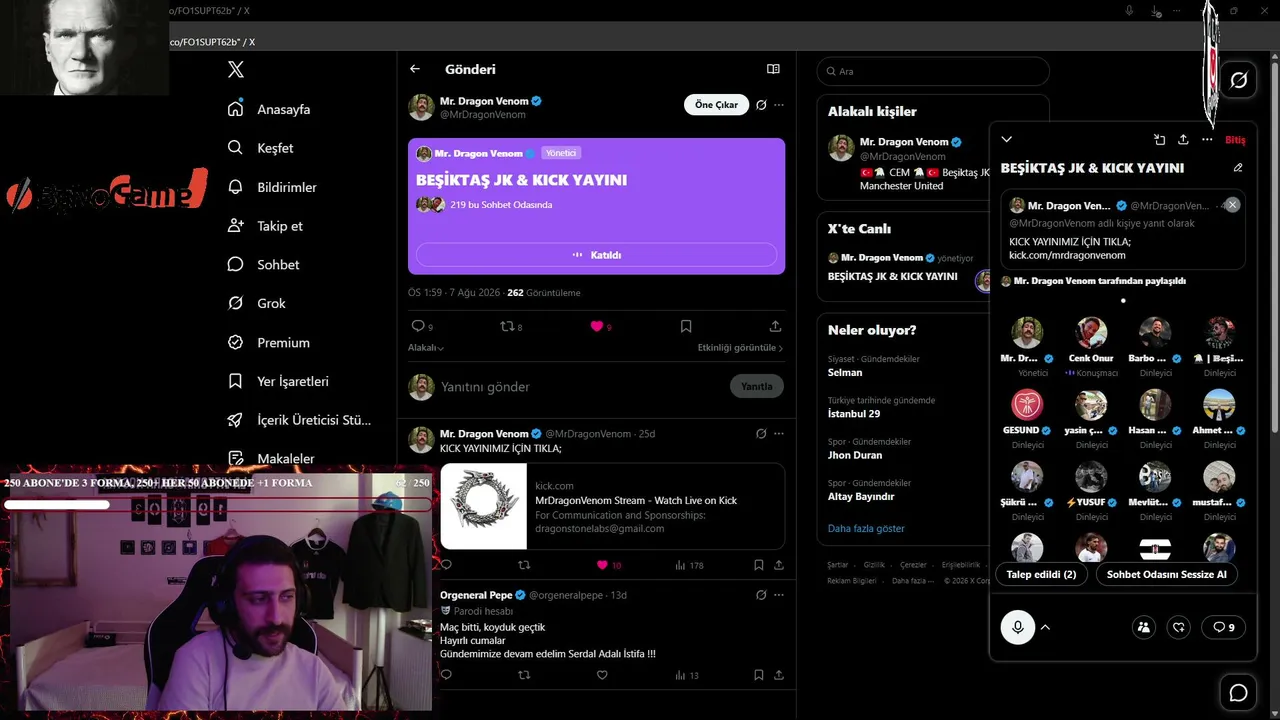This screenshot has width=1280, height=720.
Task: Open Space participants people icon
Action: point(1144,627)
